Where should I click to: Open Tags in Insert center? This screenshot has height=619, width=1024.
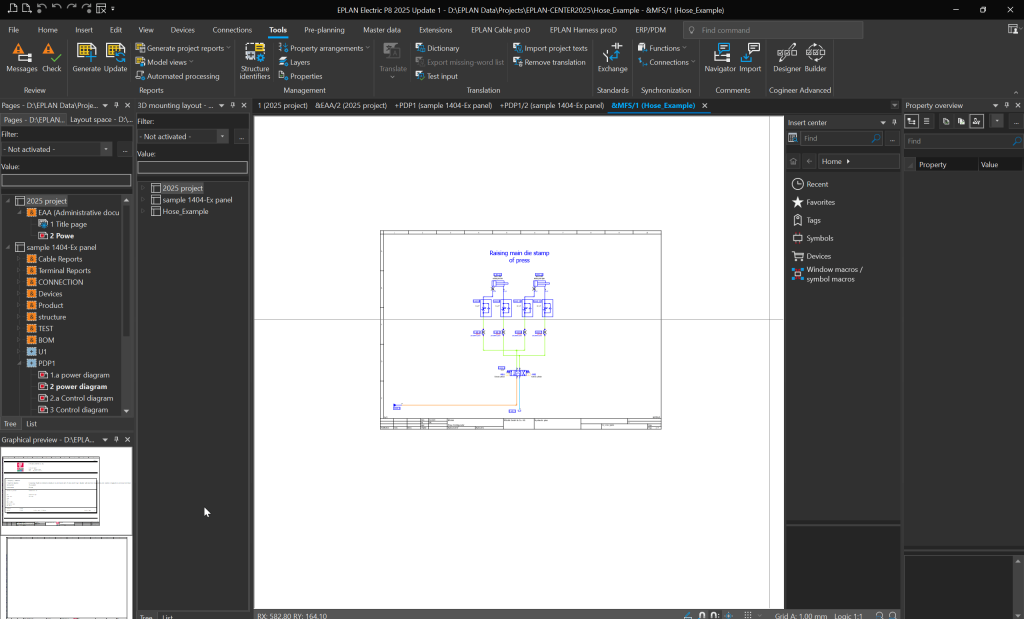pyautogui.click(x=807, y=220)
